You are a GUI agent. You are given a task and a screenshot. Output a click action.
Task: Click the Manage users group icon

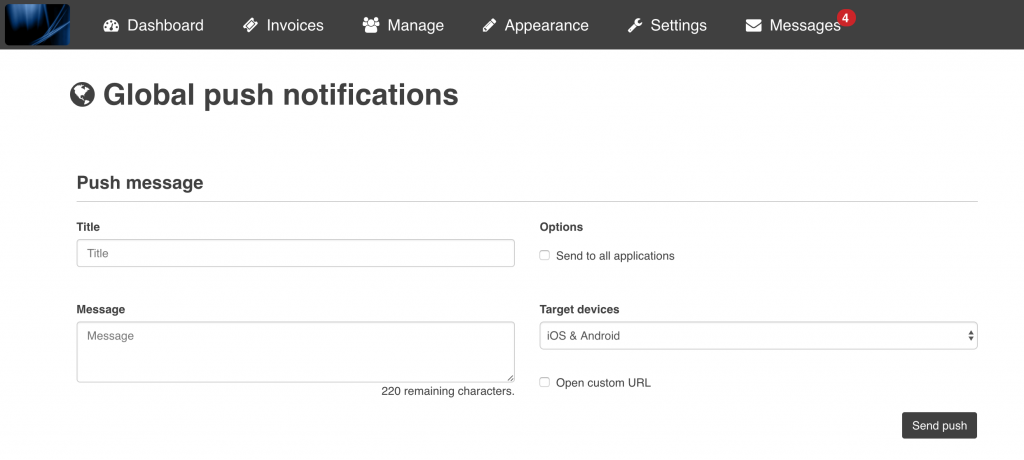(x=371, y=26)
